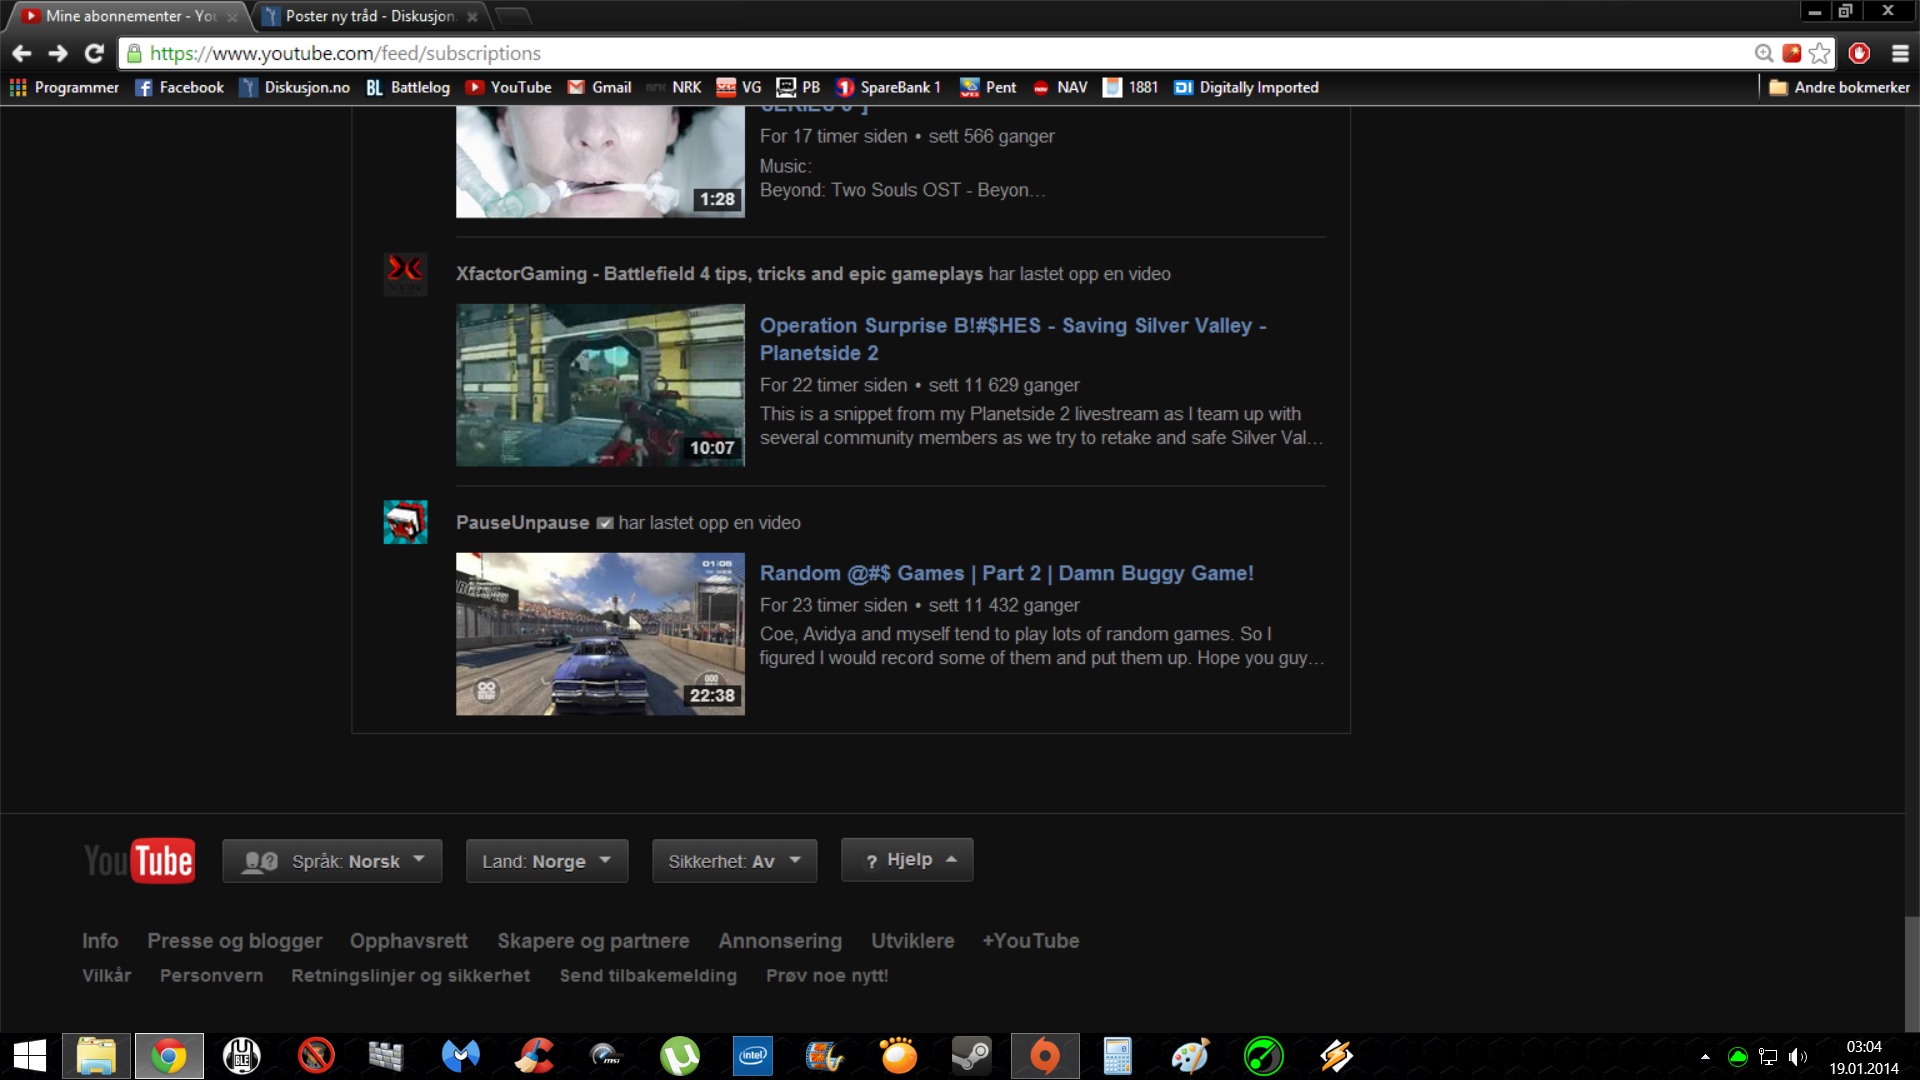Open a new browser tab
This screenshot has height=1080, width=1920.
click(512, 16)
